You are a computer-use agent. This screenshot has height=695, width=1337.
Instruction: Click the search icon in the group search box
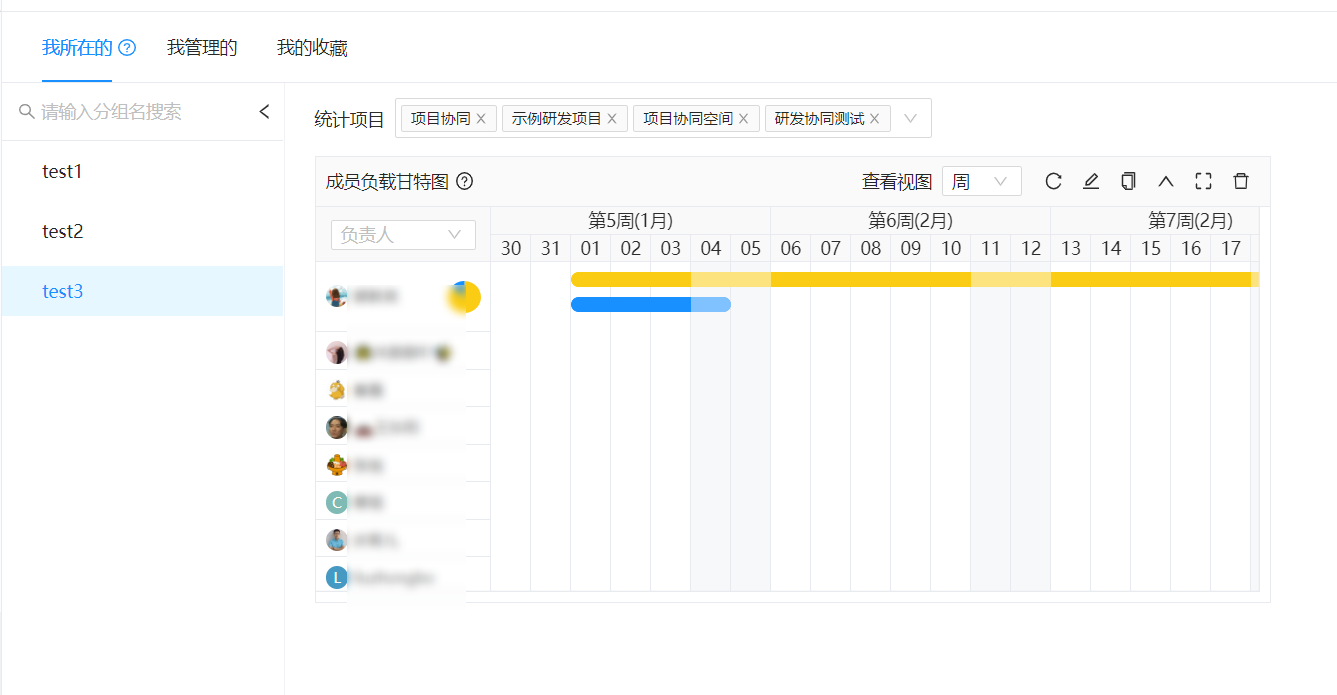(x=26, y=112)
